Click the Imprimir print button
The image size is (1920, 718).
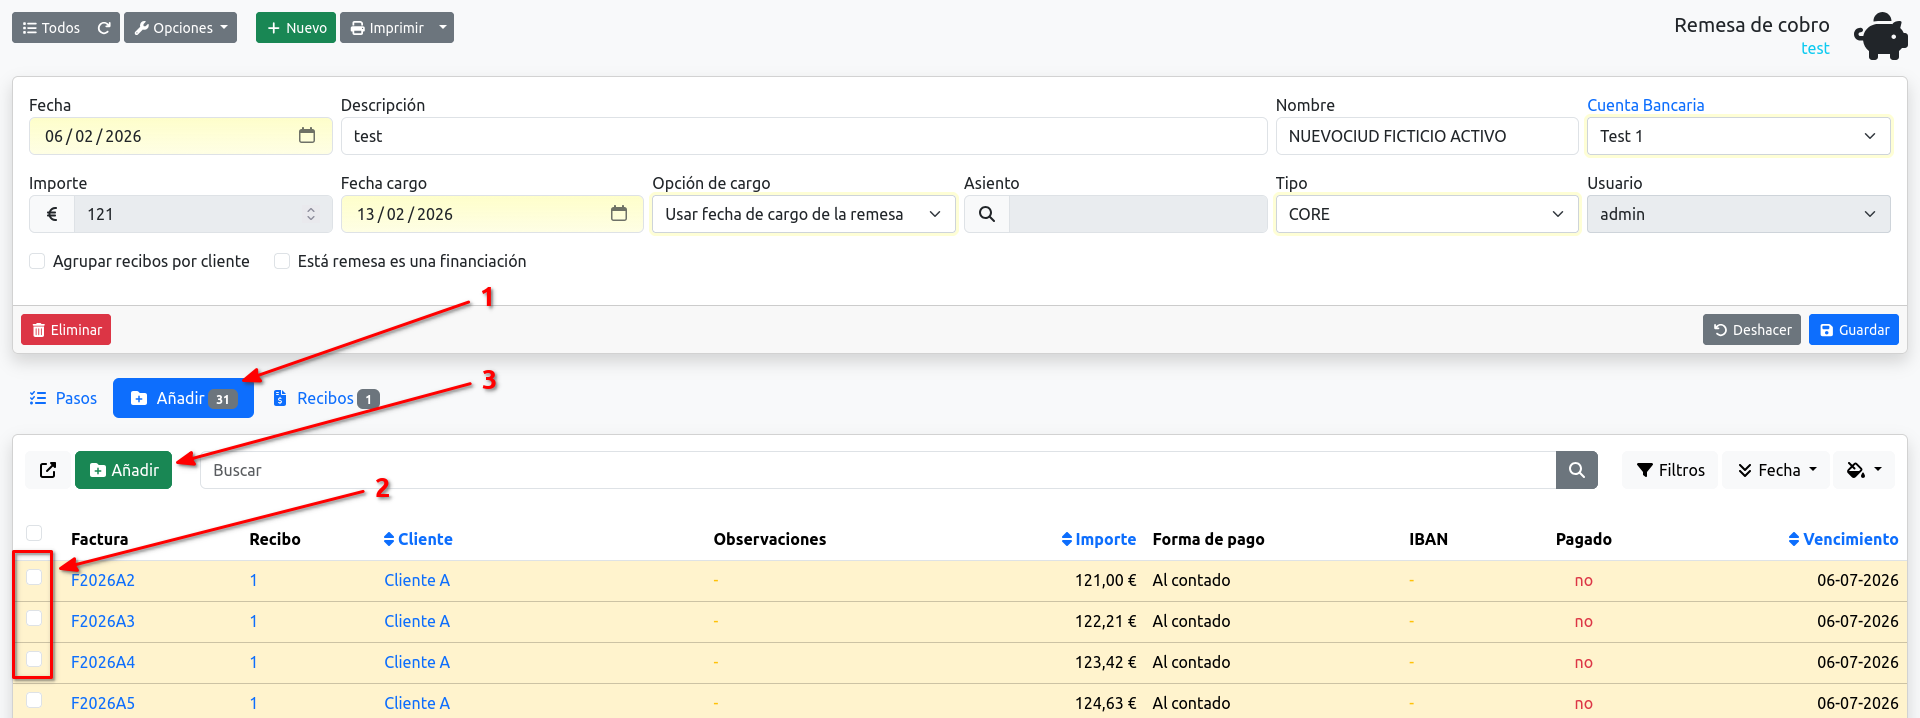[x=386, y=28]
